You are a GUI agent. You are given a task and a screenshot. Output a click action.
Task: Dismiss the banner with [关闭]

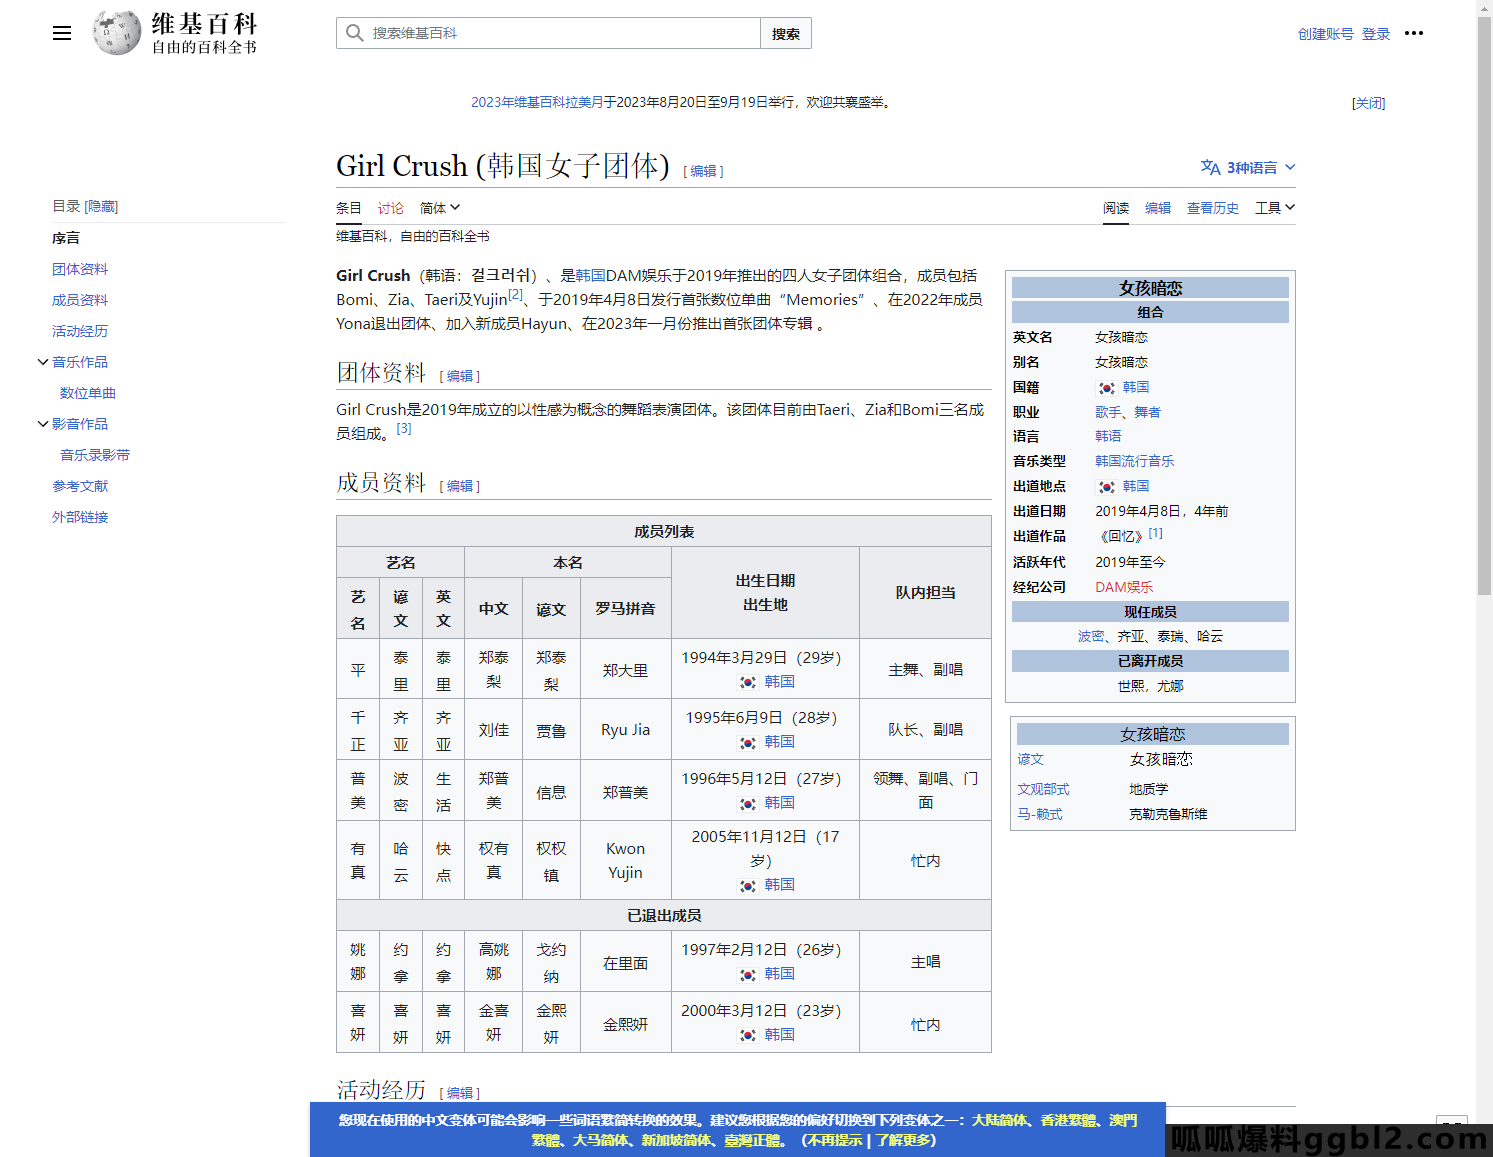(1368, 103)
